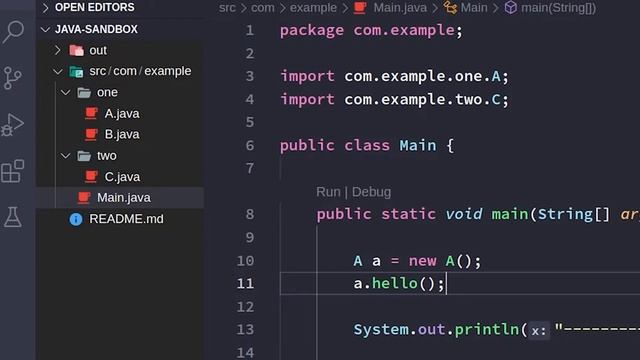Screen dimensions: 640x360
Task: Click the Debug code lens link
Action: (x=371, y=192)
